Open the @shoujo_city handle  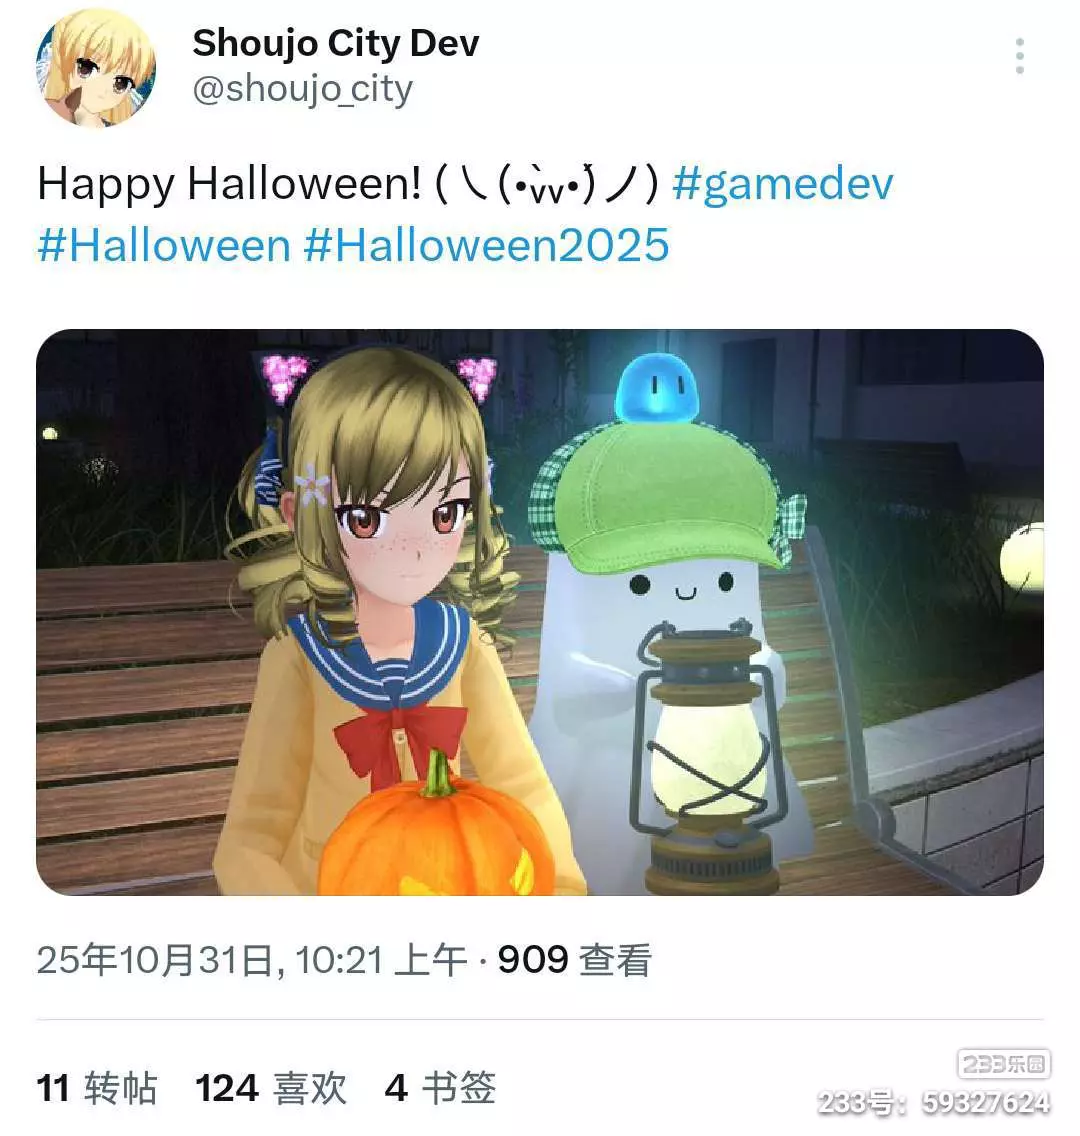[303, 90]
